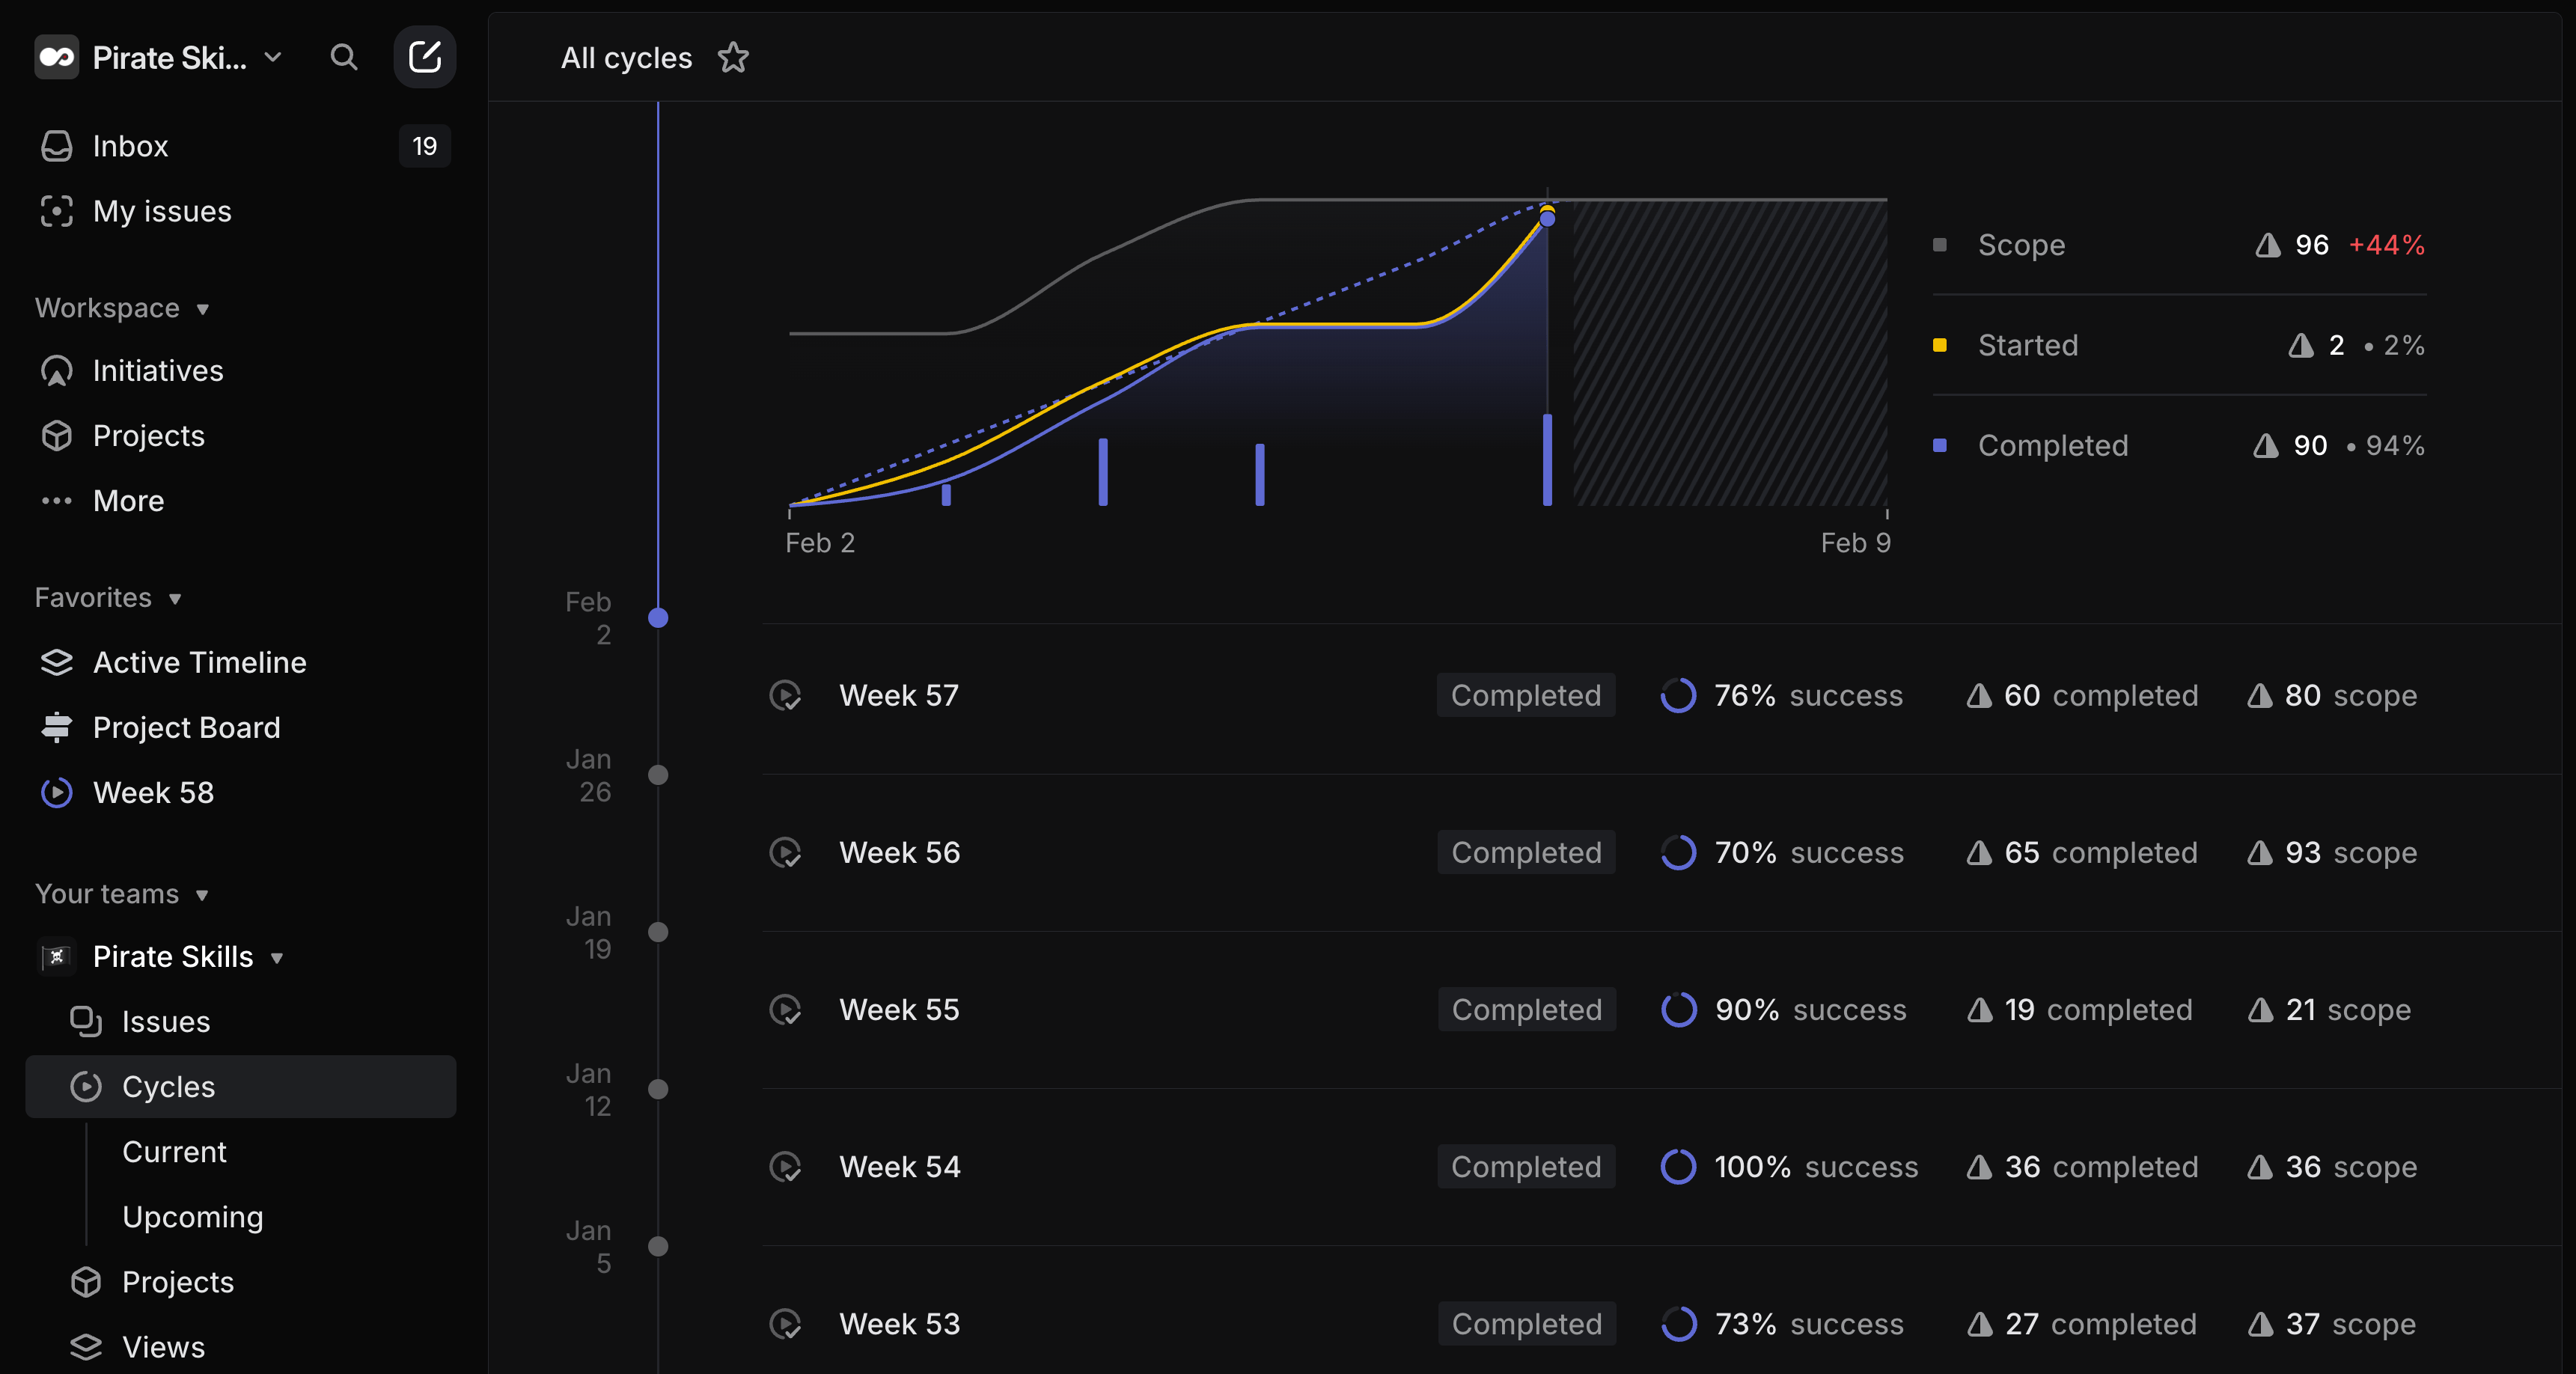2576x1374 pixels.
Task: Open Week 58 from Favorites
Action: (154, 792)
